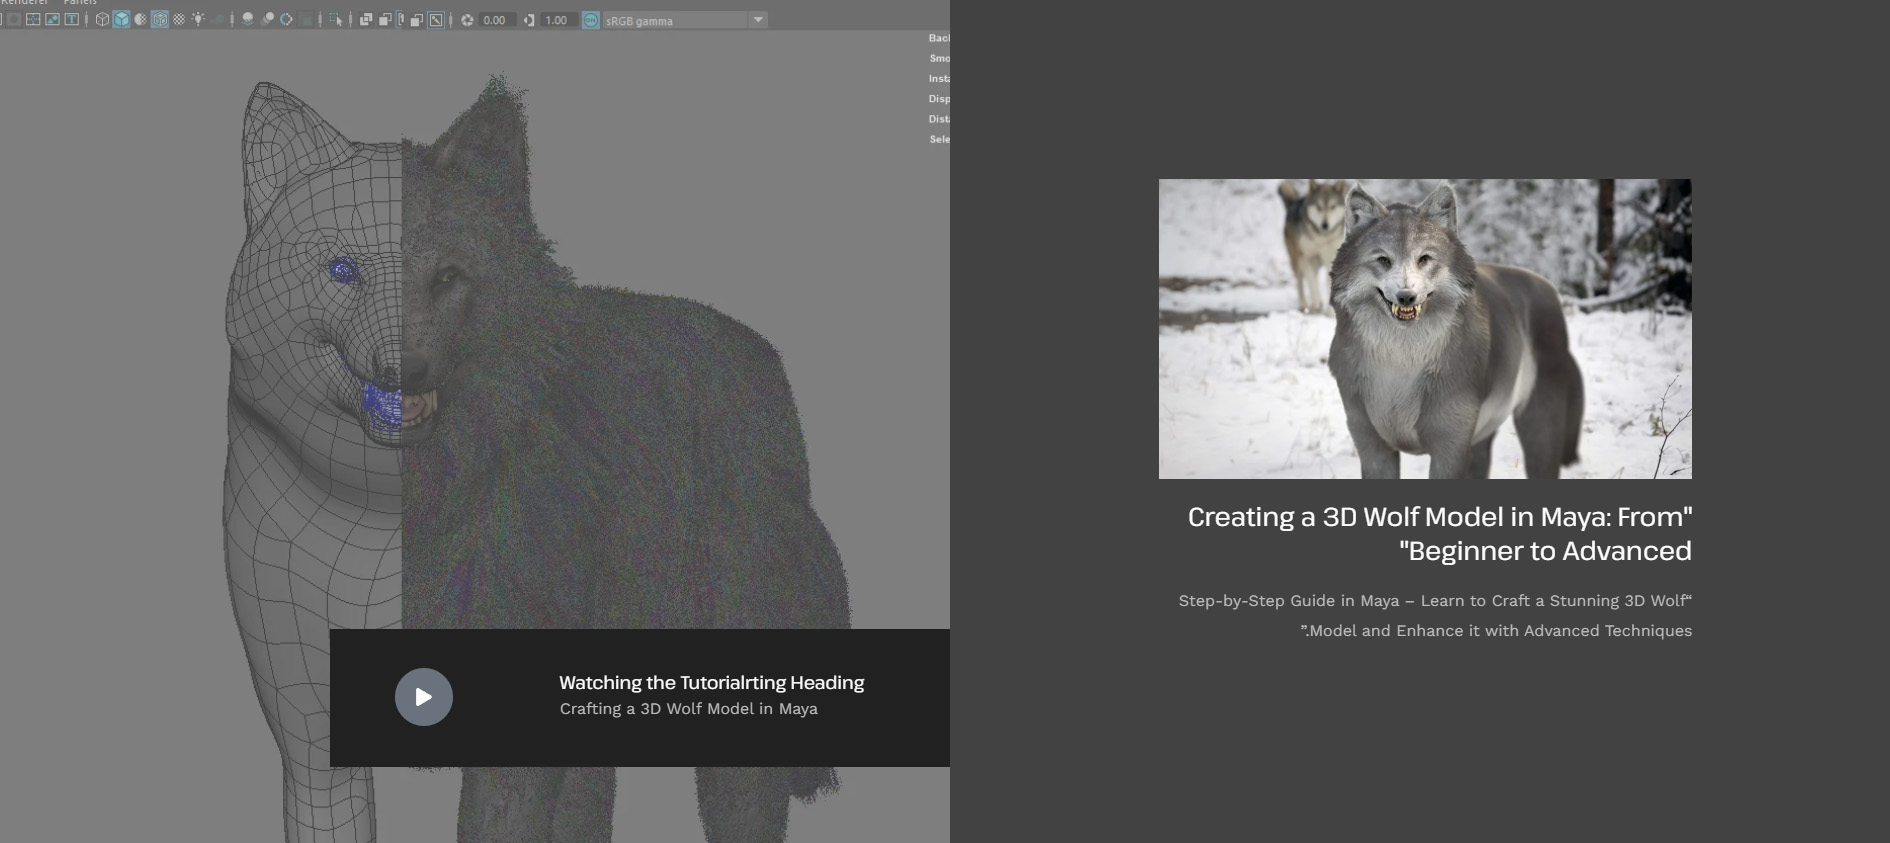Toggle the color management ON button
The height and width of the screenshot is (843, 1890).
click(x=591, y=20)
